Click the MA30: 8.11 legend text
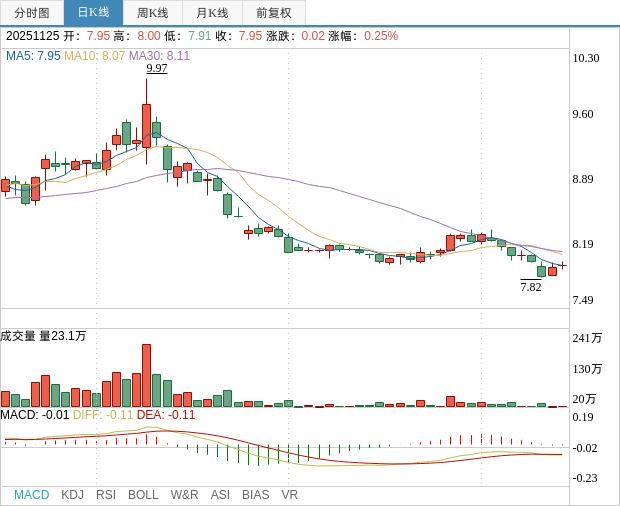The height and width of the screenshot is (506, 620). (160, 56)
